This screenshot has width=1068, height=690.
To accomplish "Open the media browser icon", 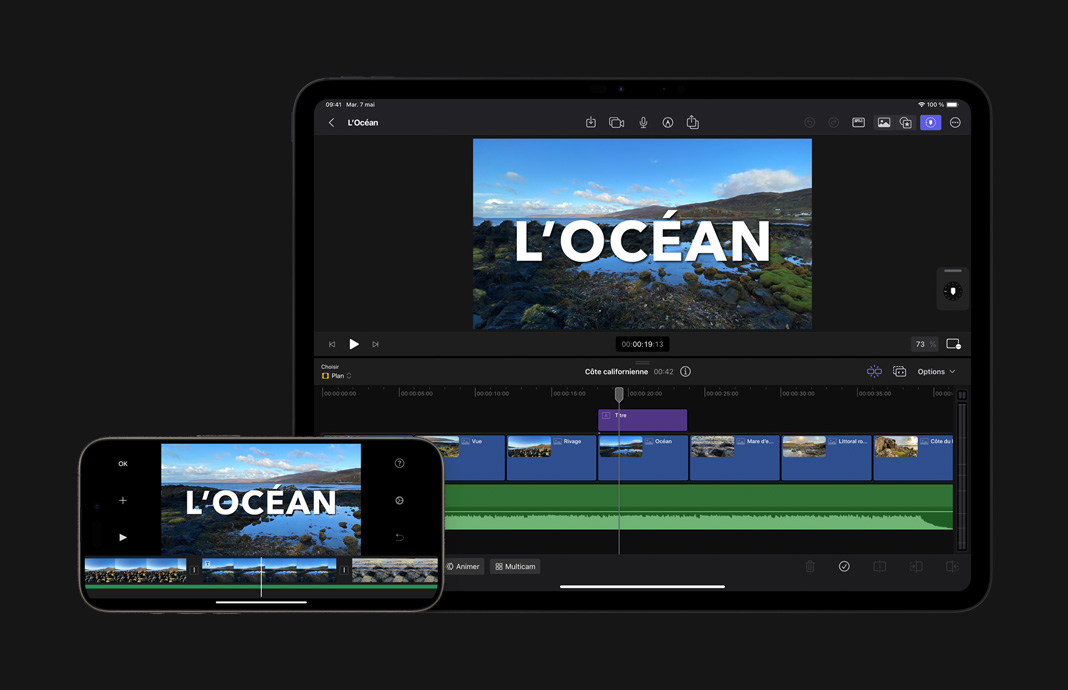I will (883, 122).
